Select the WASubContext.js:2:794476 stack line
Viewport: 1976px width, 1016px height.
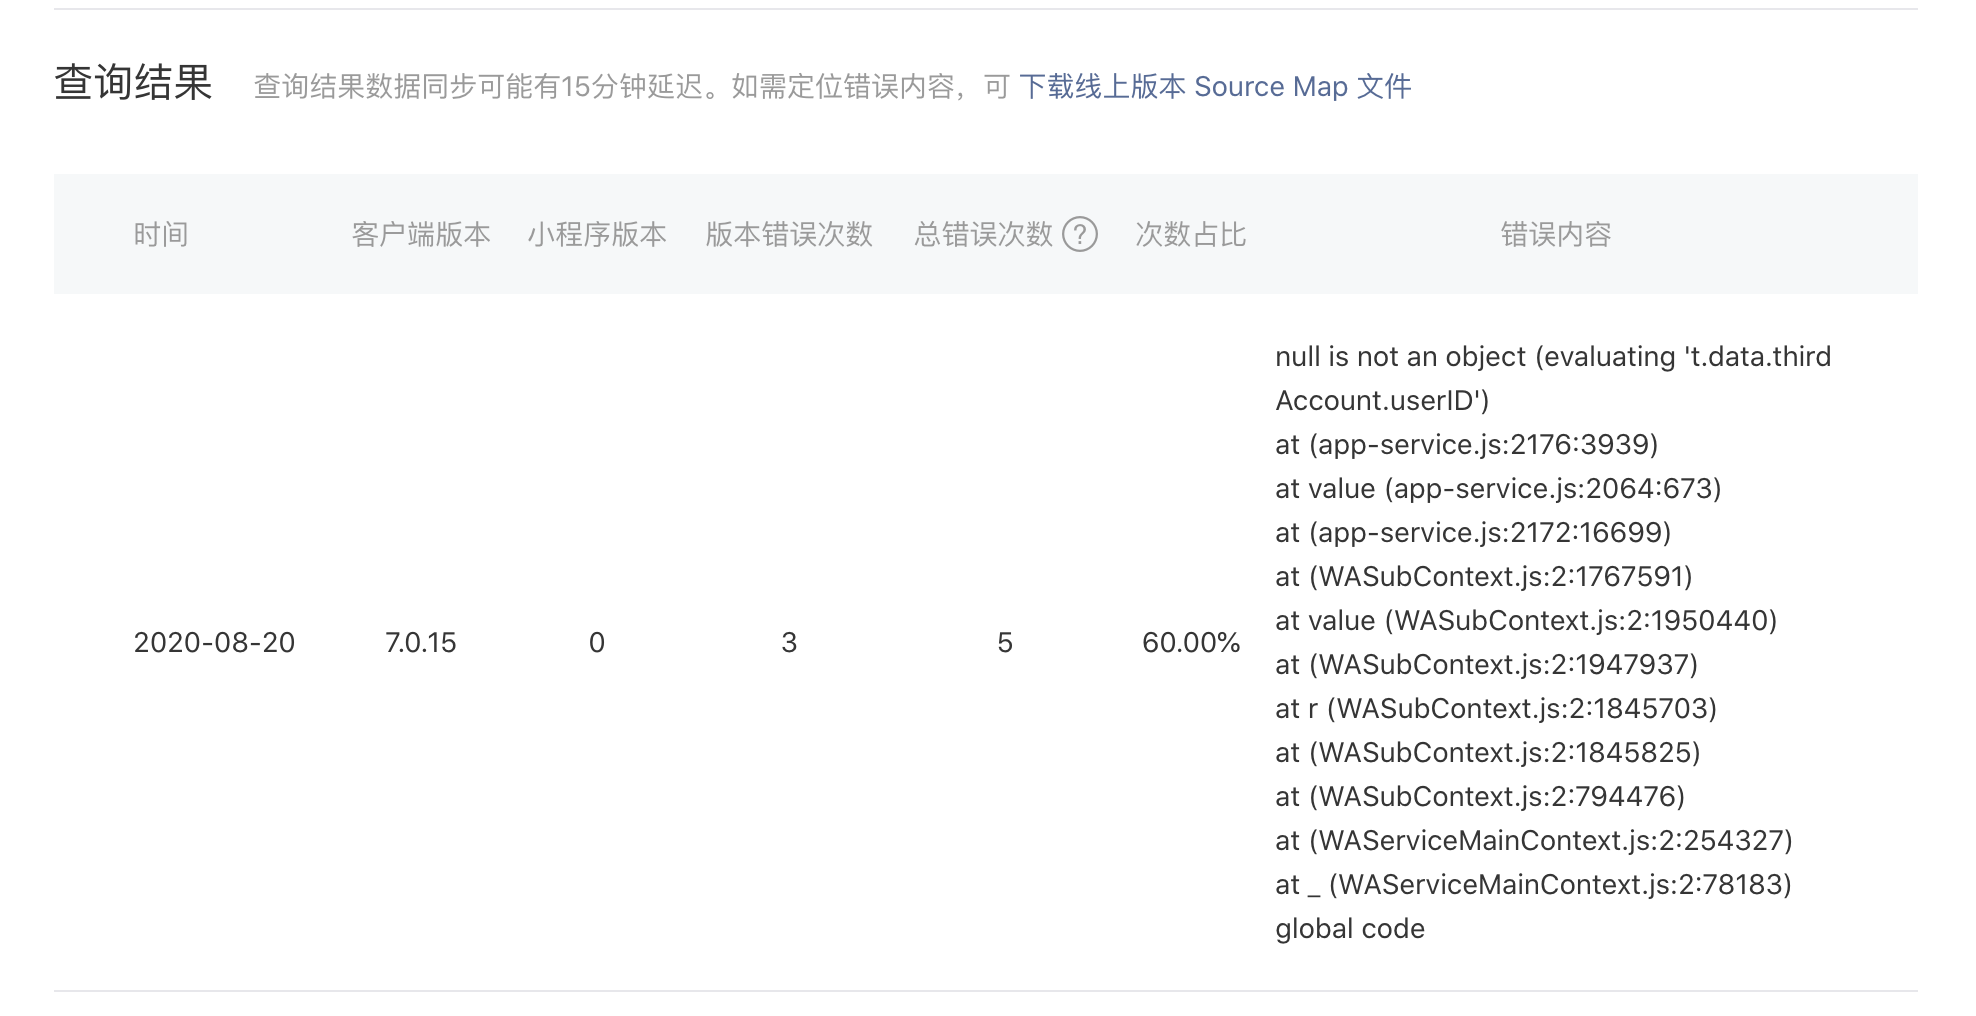tap(1480, 797)
